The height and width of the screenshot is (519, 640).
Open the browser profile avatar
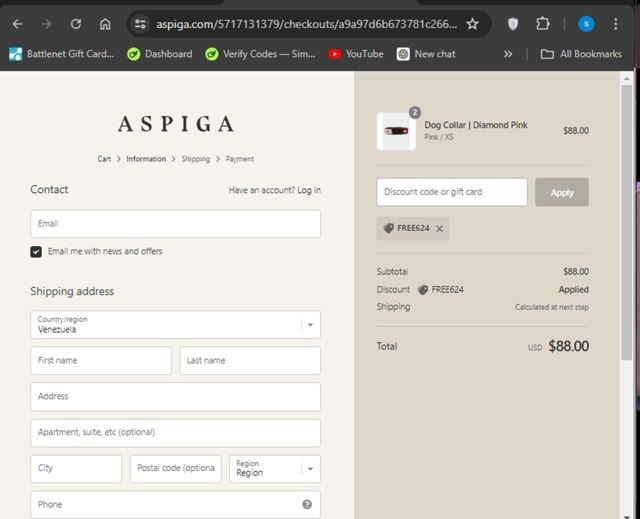586,24
